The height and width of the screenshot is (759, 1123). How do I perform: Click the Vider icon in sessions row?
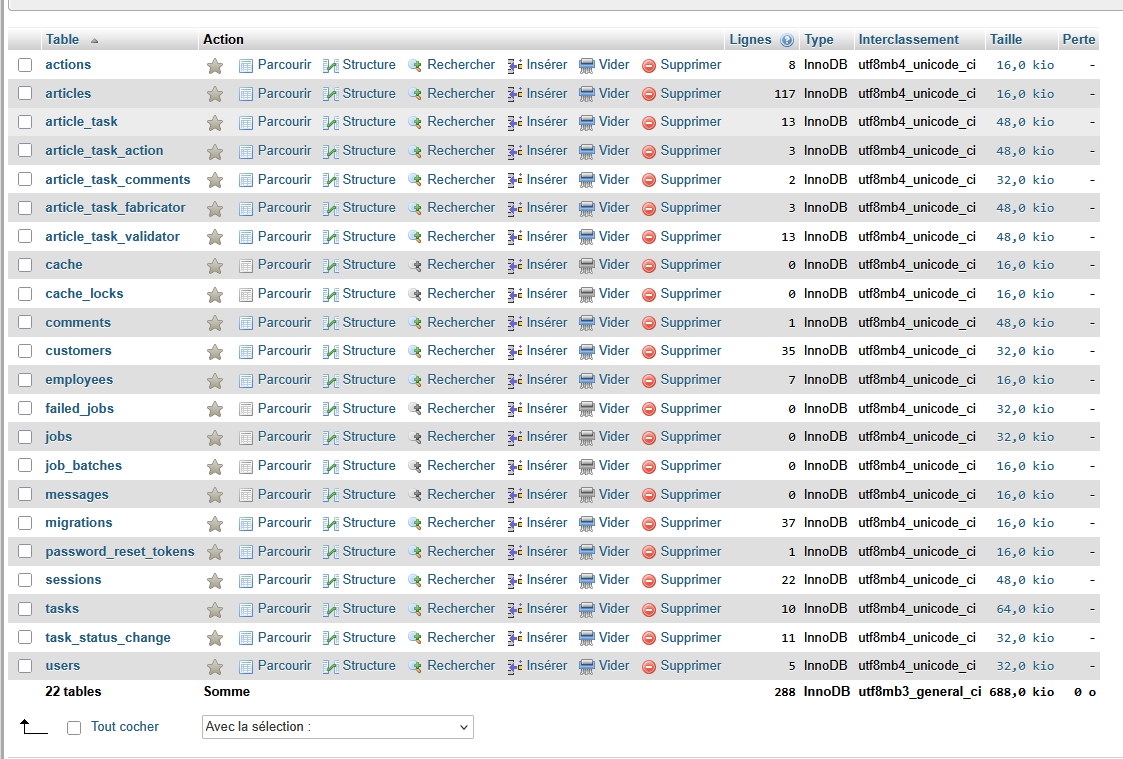coord(587,581)
